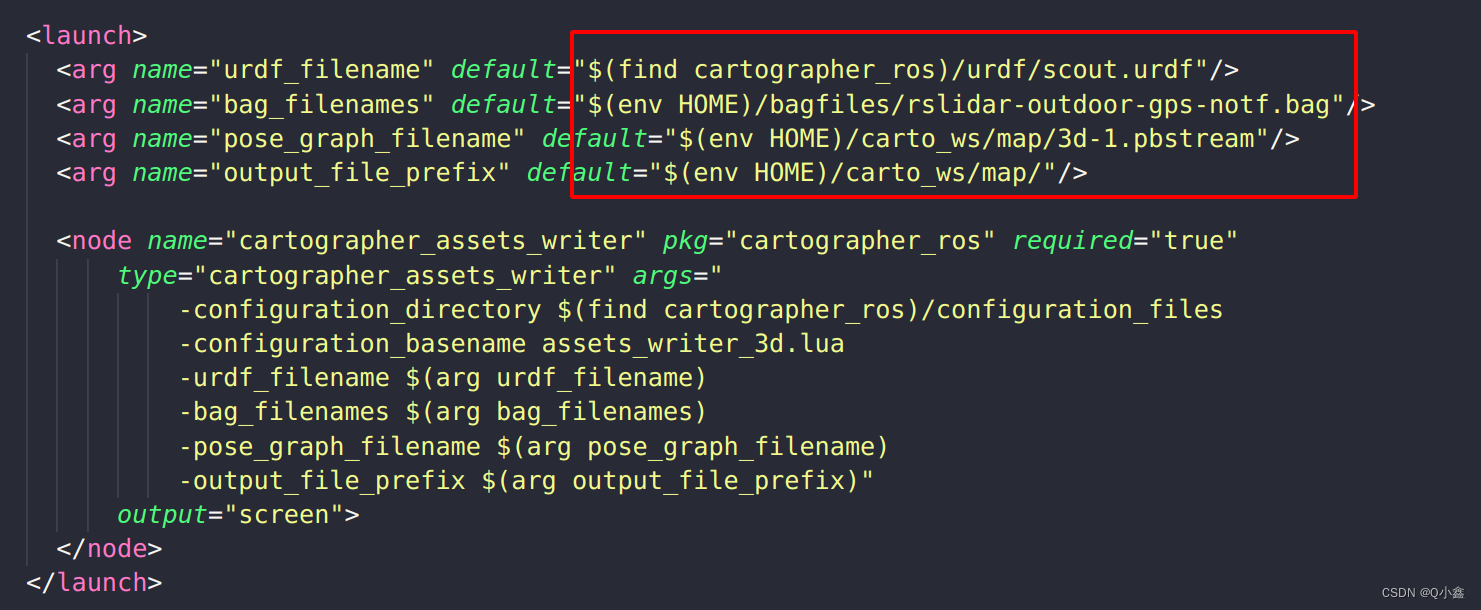1481x610 pixels.
Task: Click the opening launch tag
Action: coord(87,36)
